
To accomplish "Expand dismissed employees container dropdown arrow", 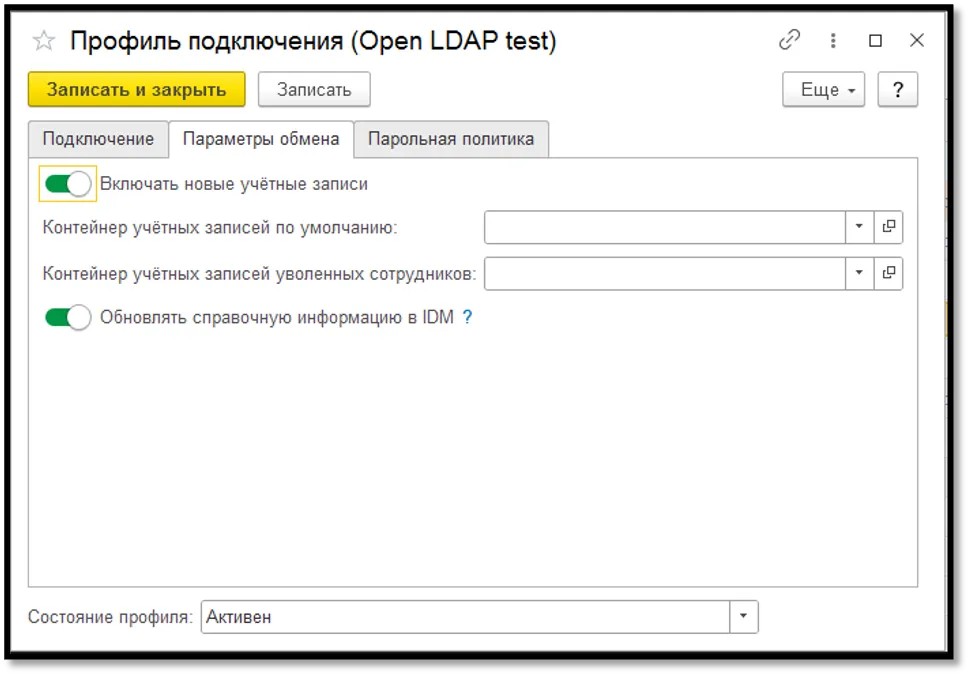I will [858, 272].
